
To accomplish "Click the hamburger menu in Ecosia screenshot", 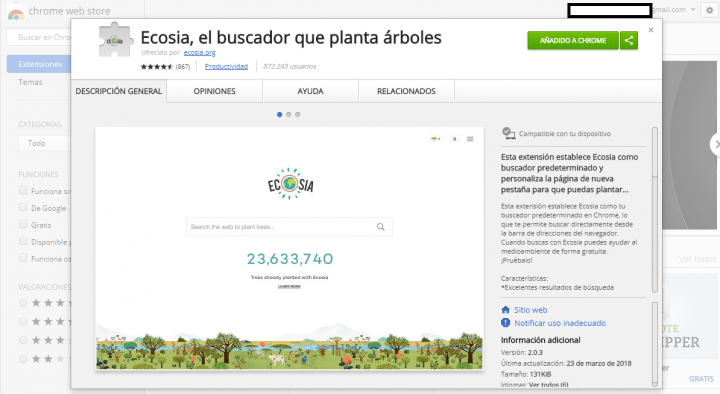I will coord(470,139).
